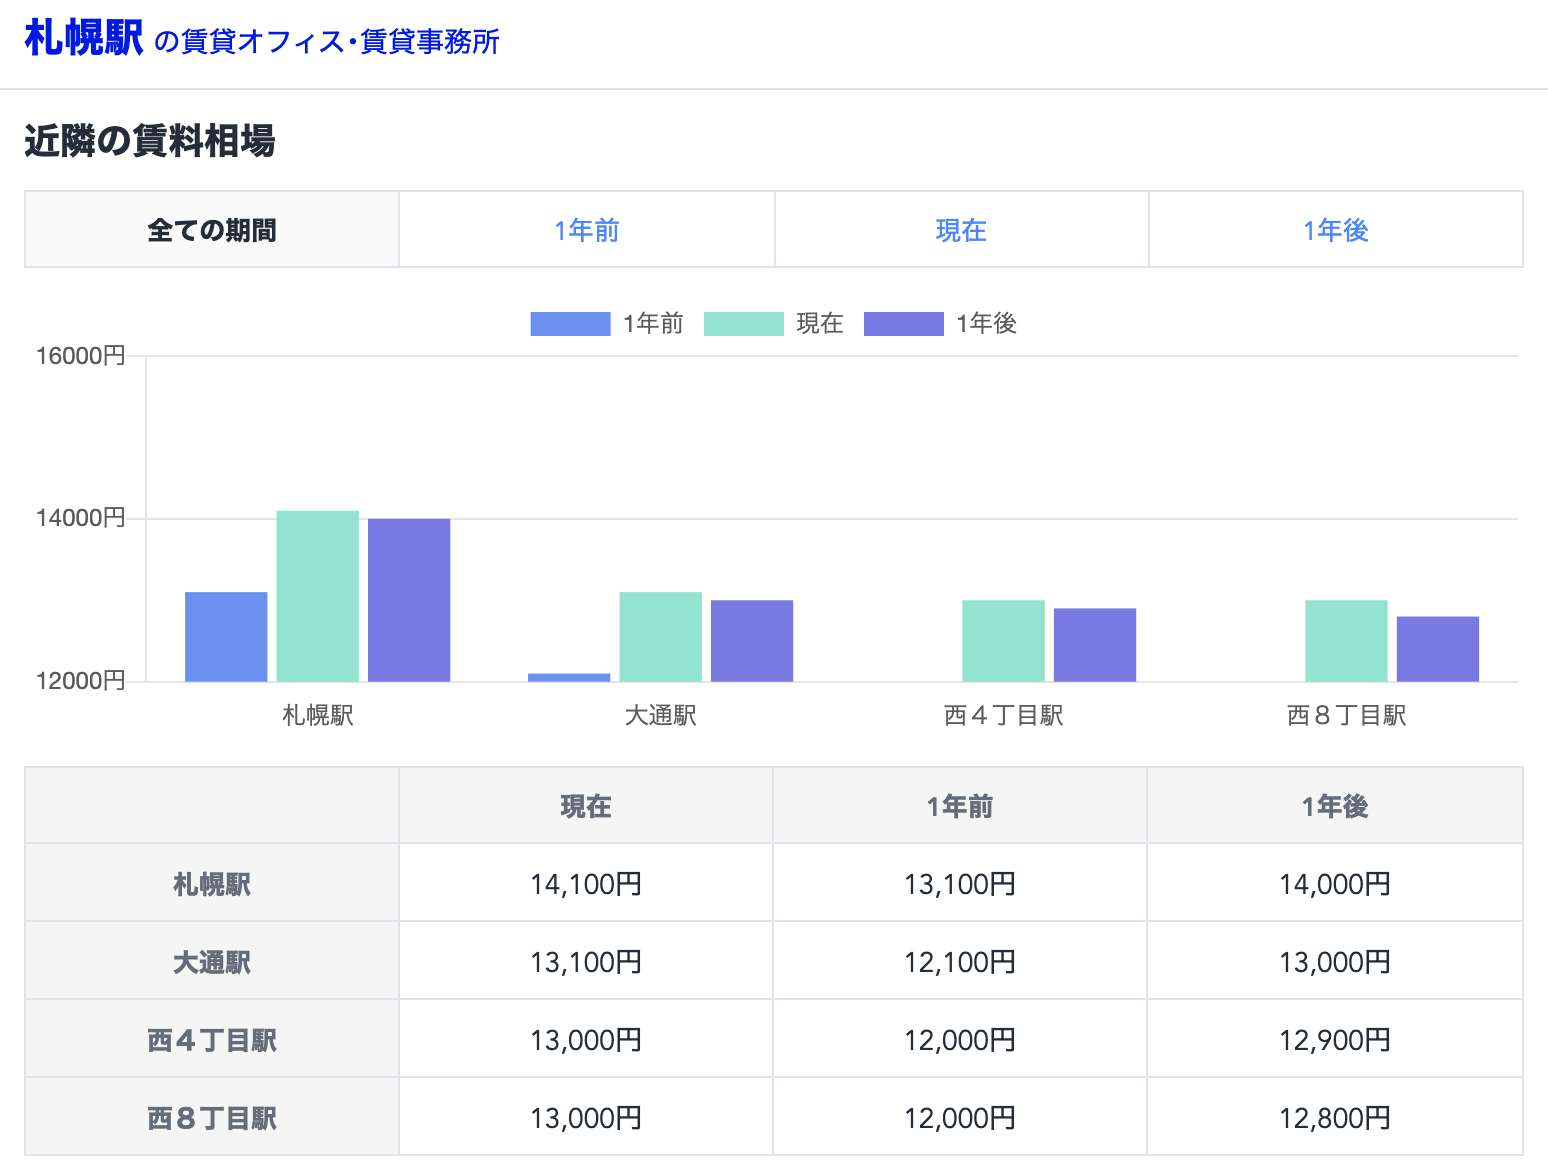The width and height of the screenshot is (1548, 1162).
Task: Click the 16000円 y-axis label
Action: point(80,356)
